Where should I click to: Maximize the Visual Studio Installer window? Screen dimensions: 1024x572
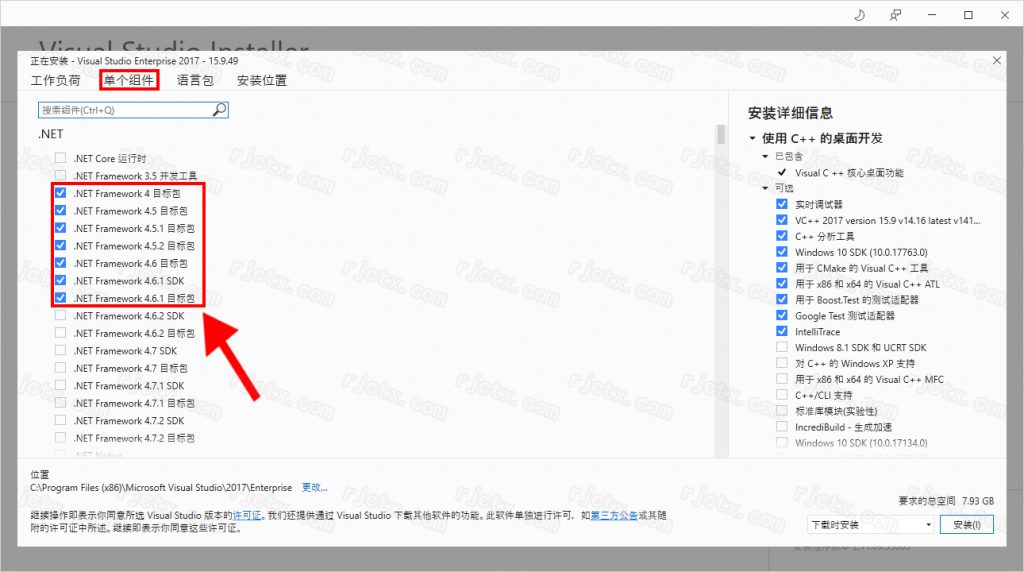969,15
